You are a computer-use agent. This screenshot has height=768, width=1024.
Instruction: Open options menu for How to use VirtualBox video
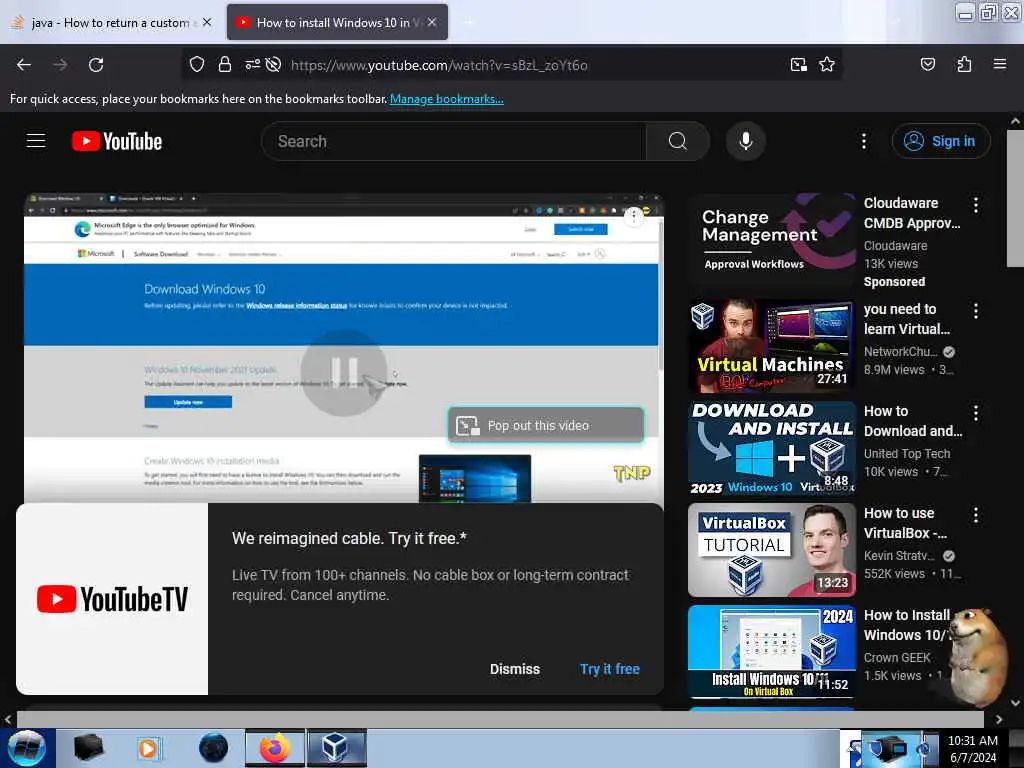976,515
